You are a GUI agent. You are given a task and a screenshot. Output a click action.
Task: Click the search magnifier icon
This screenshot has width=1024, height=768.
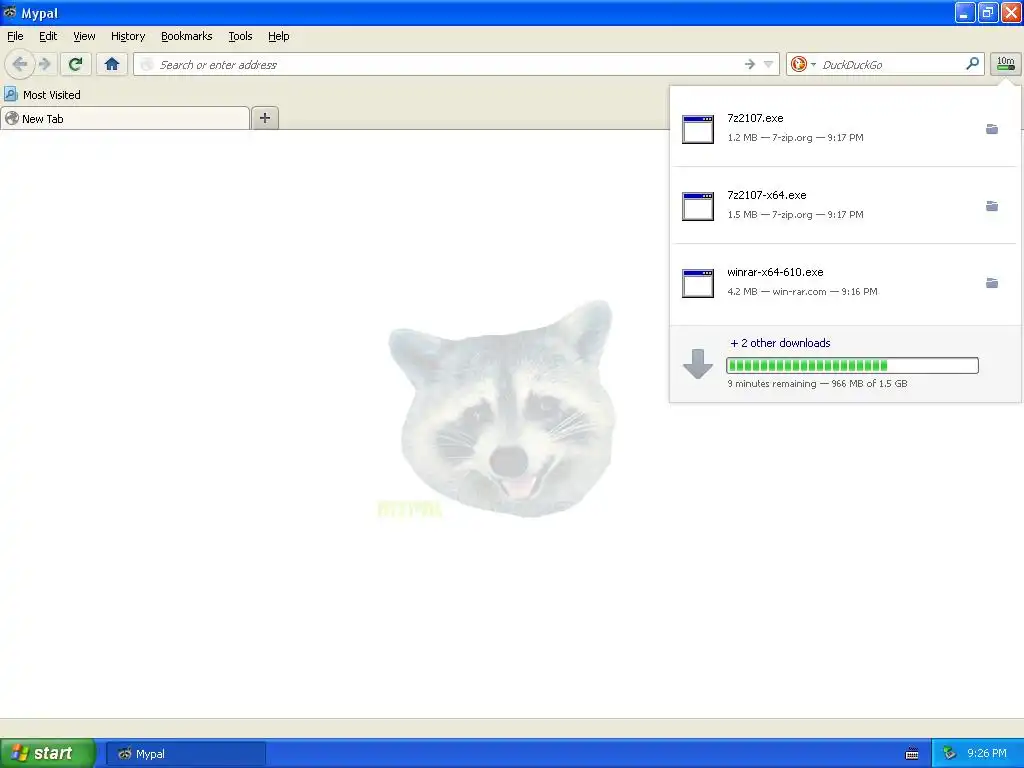(972, 63)
